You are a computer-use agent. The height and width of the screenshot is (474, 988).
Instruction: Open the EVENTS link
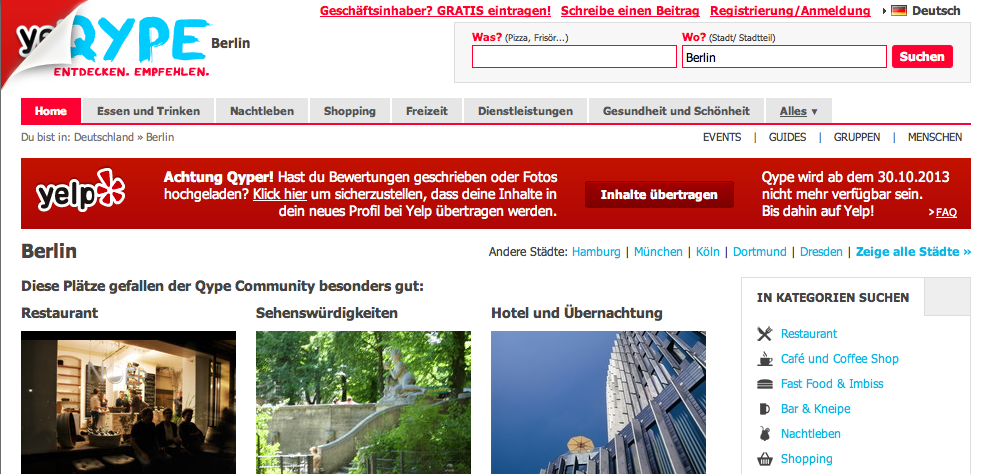[x=722, y=137]
